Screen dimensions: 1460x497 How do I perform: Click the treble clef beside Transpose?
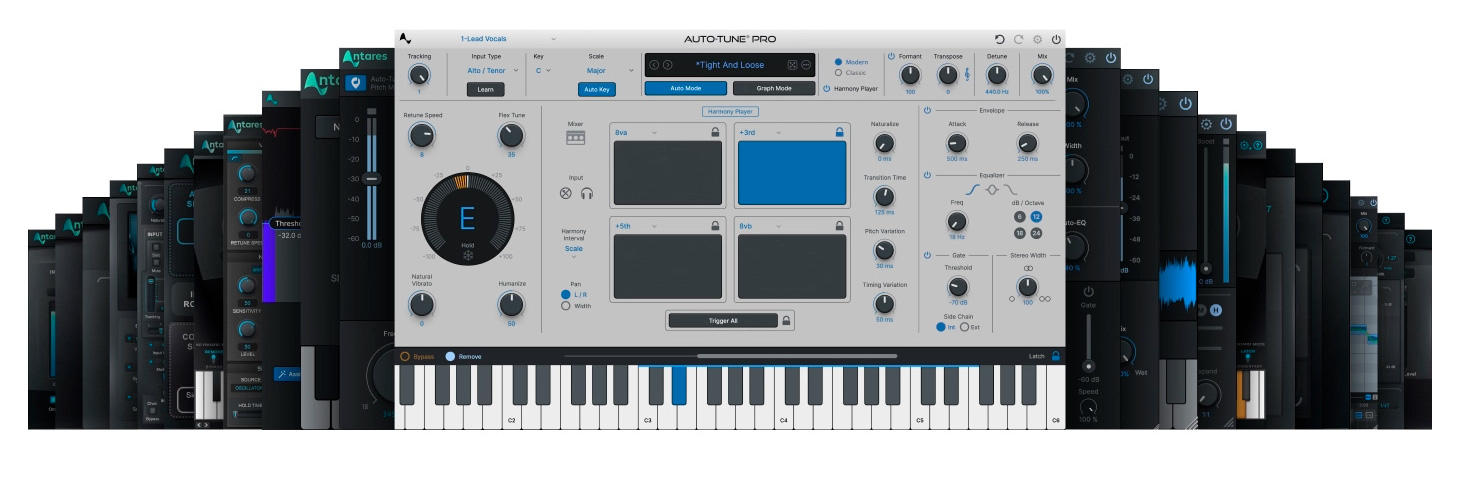point(966,75)
